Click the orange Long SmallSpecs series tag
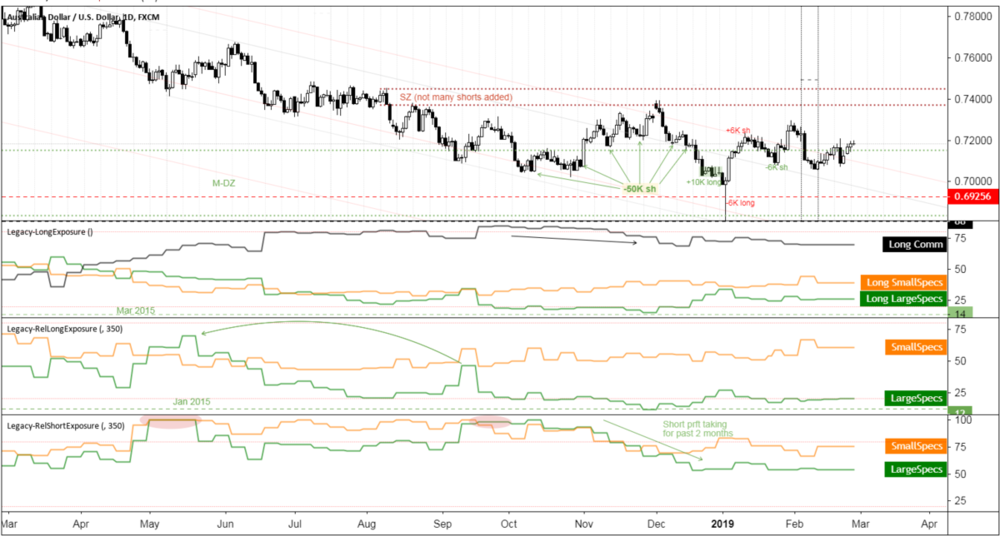 click(900, 284)
